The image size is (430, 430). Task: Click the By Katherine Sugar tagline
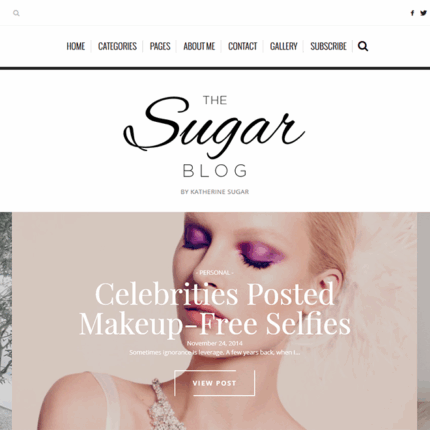coord(215,192)
